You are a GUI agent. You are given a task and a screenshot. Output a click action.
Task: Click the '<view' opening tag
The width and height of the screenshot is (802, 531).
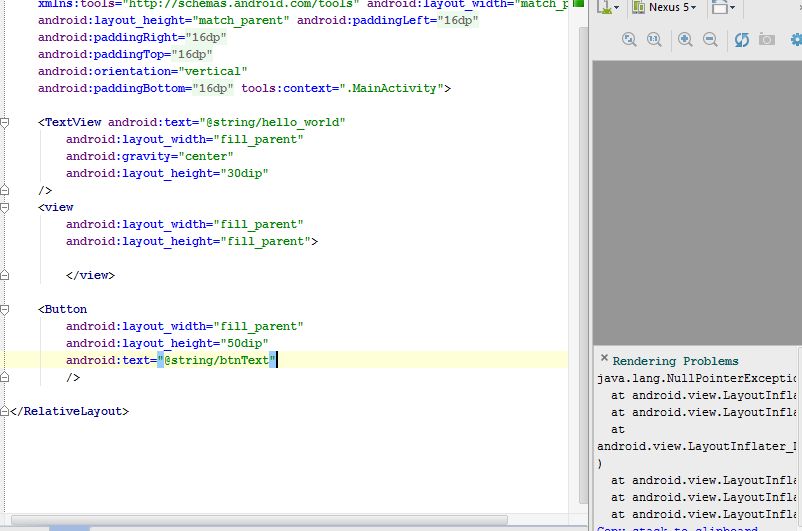[56, 207]
